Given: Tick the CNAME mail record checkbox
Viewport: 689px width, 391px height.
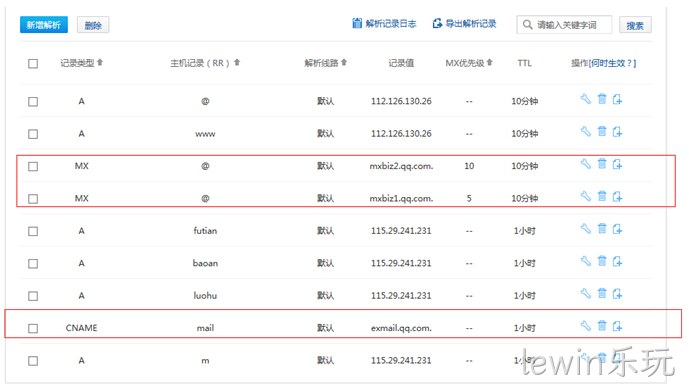Looking at the screenshot, I should (33, 328).
